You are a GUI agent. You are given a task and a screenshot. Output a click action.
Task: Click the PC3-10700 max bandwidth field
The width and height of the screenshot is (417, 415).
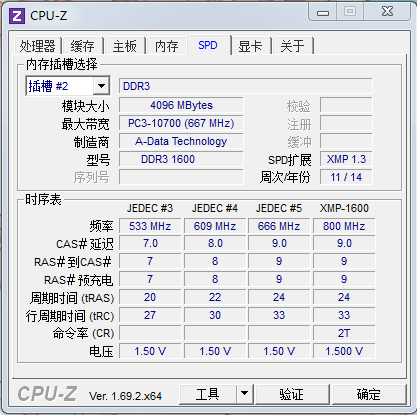coord(181,123)
